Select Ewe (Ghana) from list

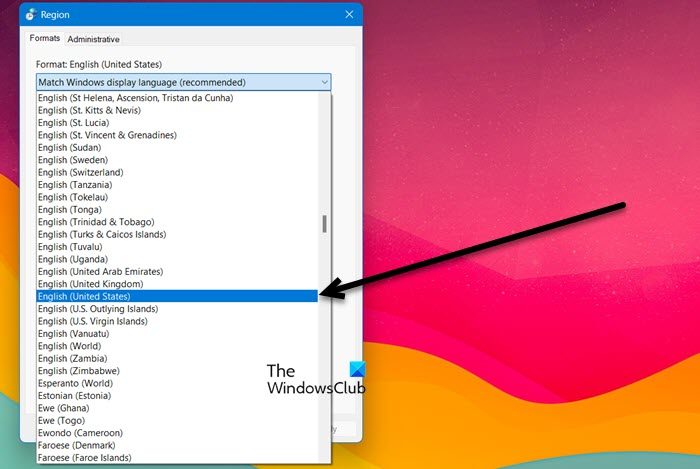(177, 408)
